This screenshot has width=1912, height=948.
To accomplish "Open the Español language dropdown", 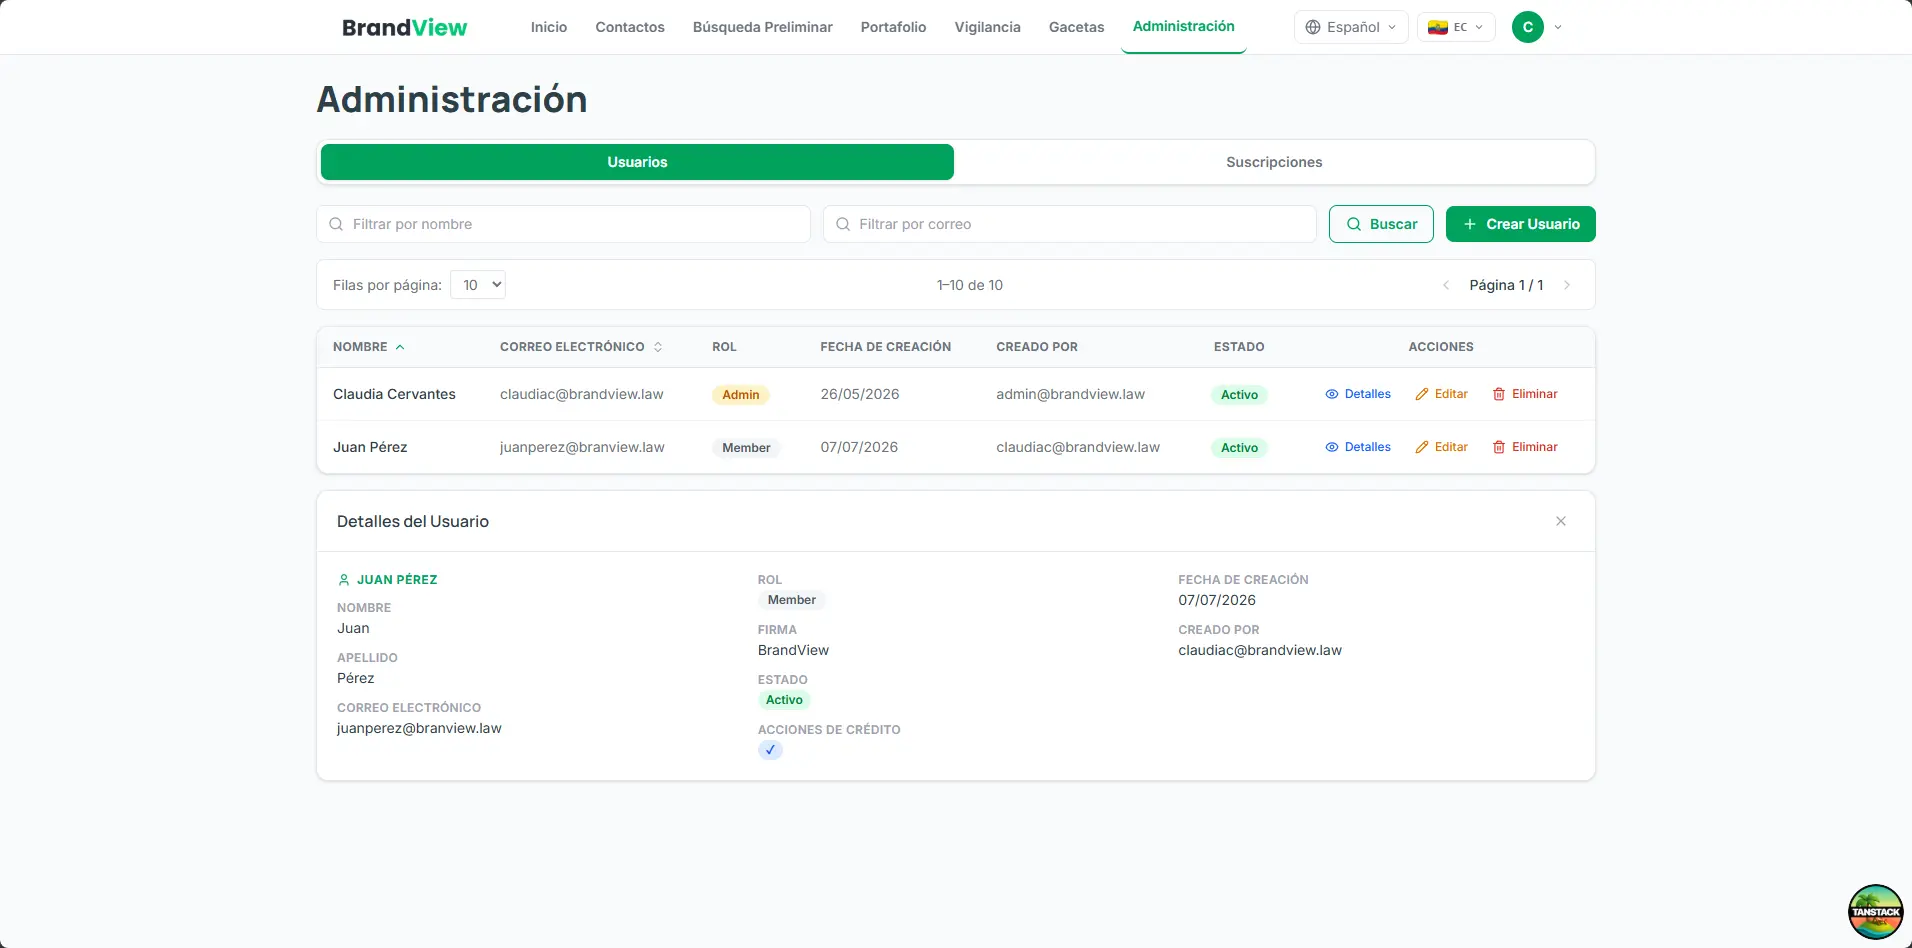I will (1351, 27).
